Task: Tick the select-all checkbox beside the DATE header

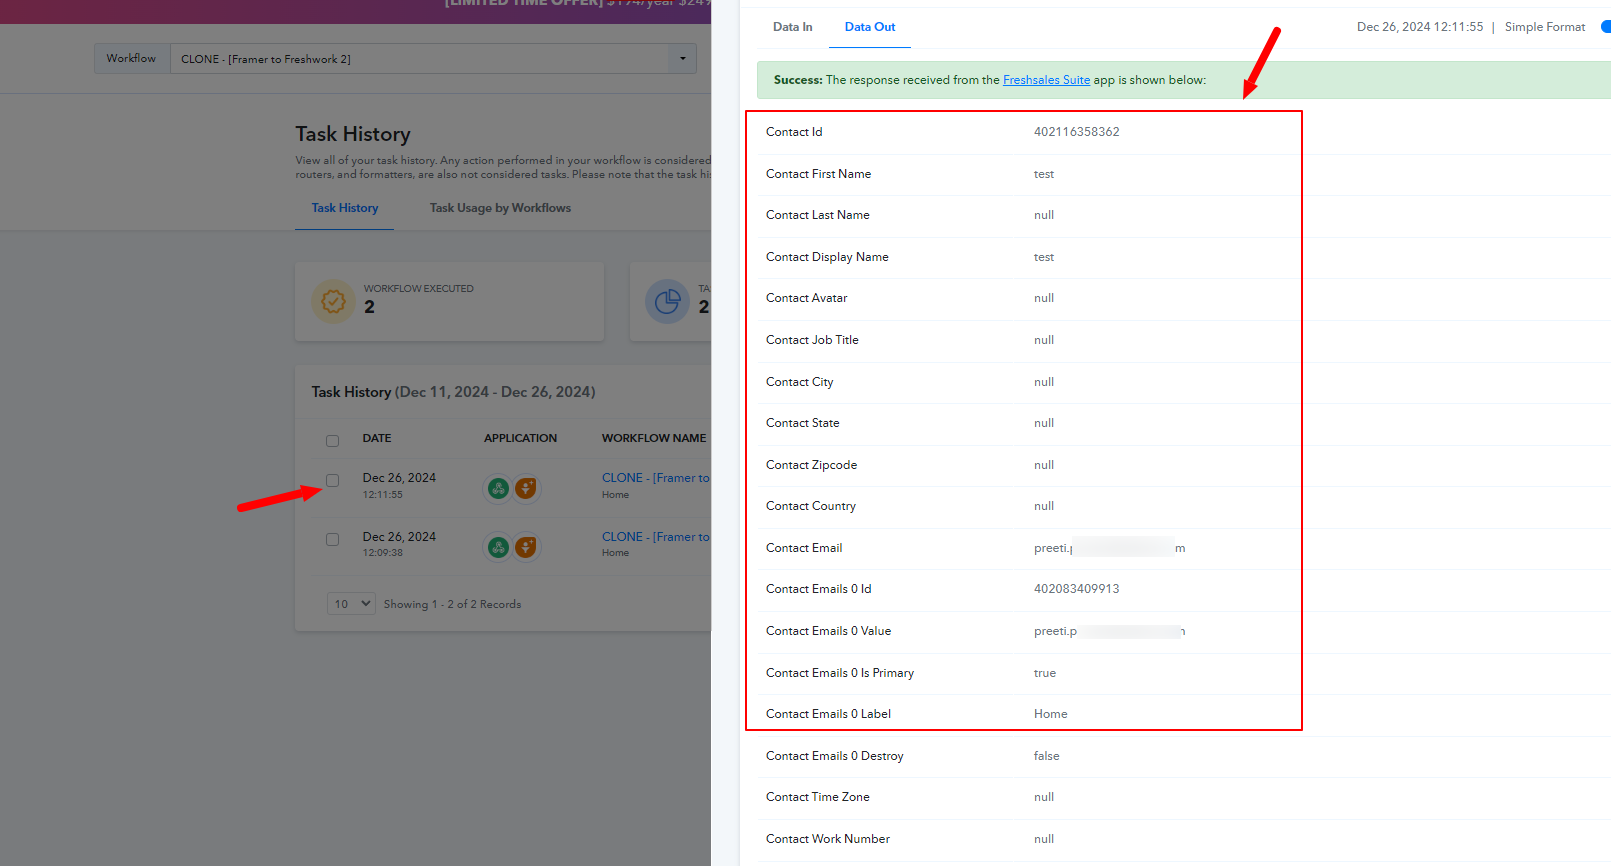Action: pyautogui.click(x=333, y=440)
